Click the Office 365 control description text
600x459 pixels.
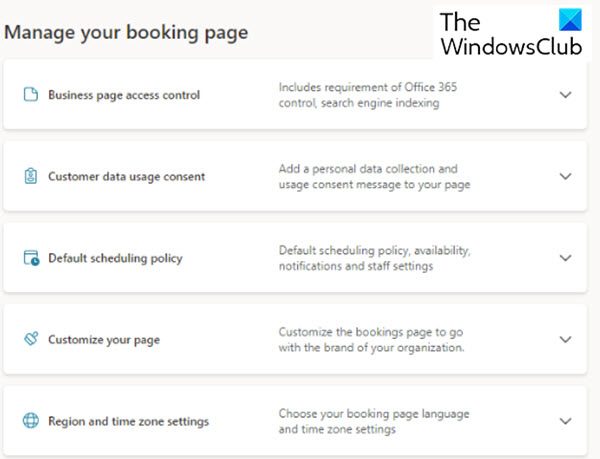(366, 95)
